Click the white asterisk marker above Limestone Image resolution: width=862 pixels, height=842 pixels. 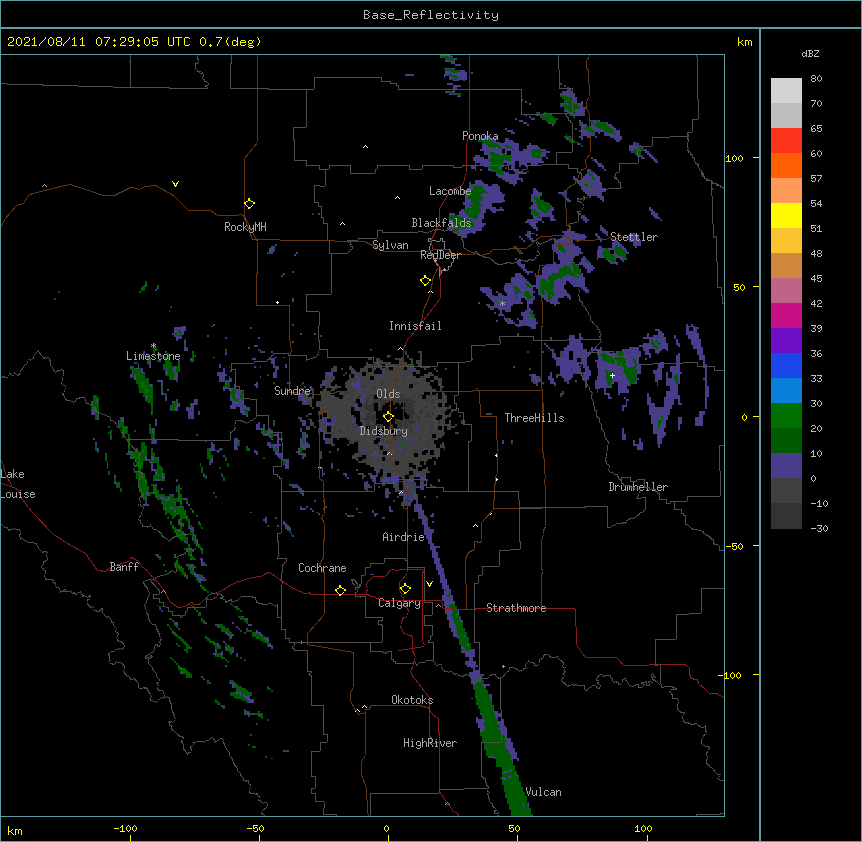(x=154, y=346)
